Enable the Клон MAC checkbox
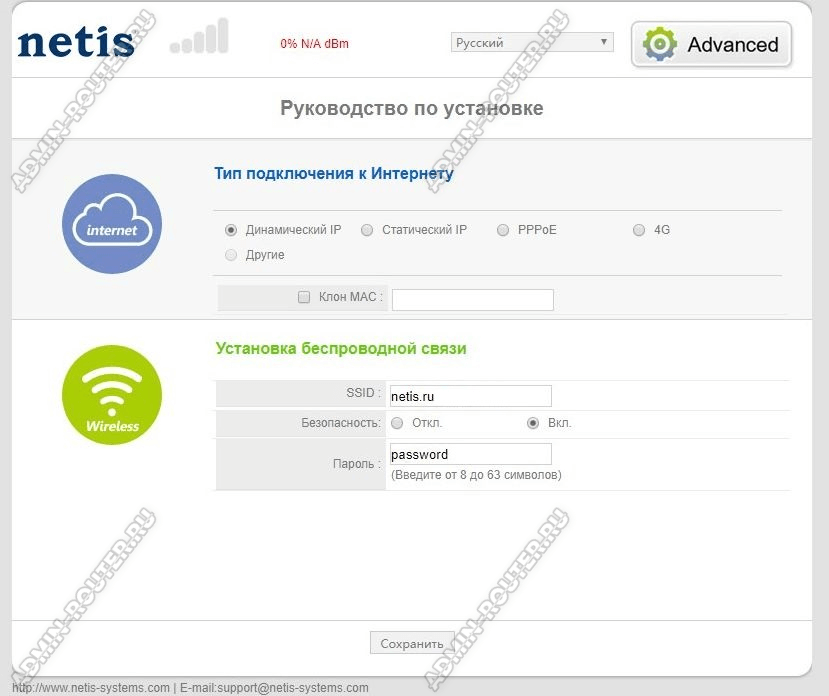 point(304,297)
